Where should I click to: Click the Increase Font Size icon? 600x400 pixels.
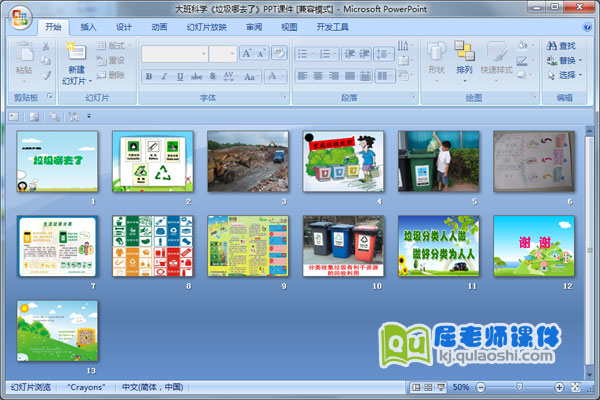pos(247,53)
